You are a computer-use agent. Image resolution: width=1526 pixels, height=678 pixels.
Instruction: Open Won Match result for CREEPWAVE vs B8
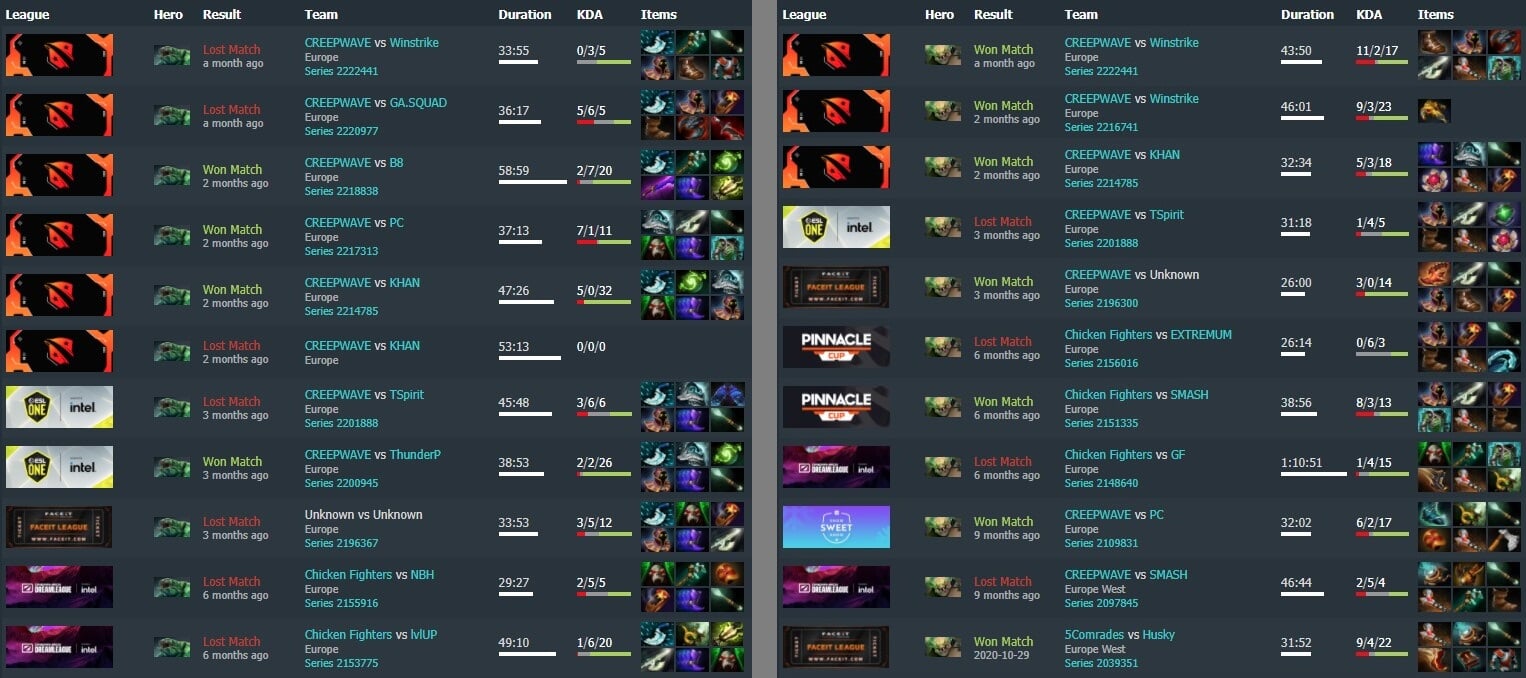[232, 170]
